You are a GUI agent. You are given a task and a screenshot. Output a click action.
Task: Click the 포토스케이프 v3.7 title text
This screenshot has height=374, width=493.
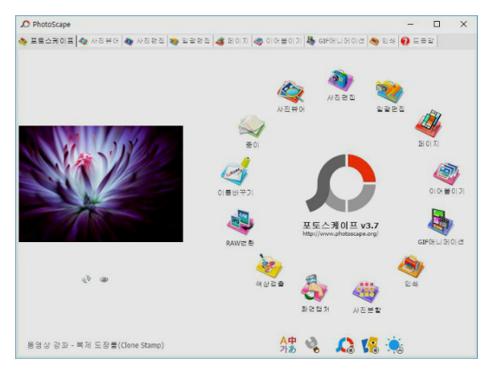341,225
